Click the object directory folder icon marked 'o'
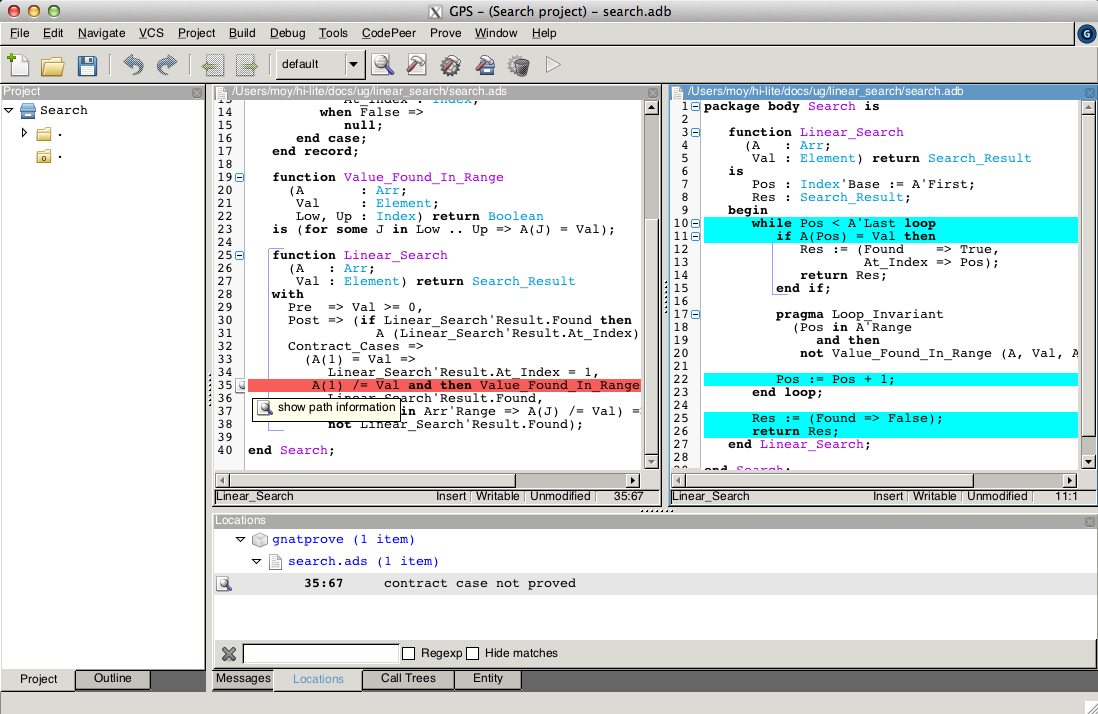Viewport: 1098px width, 714px height. click(44, 157)
